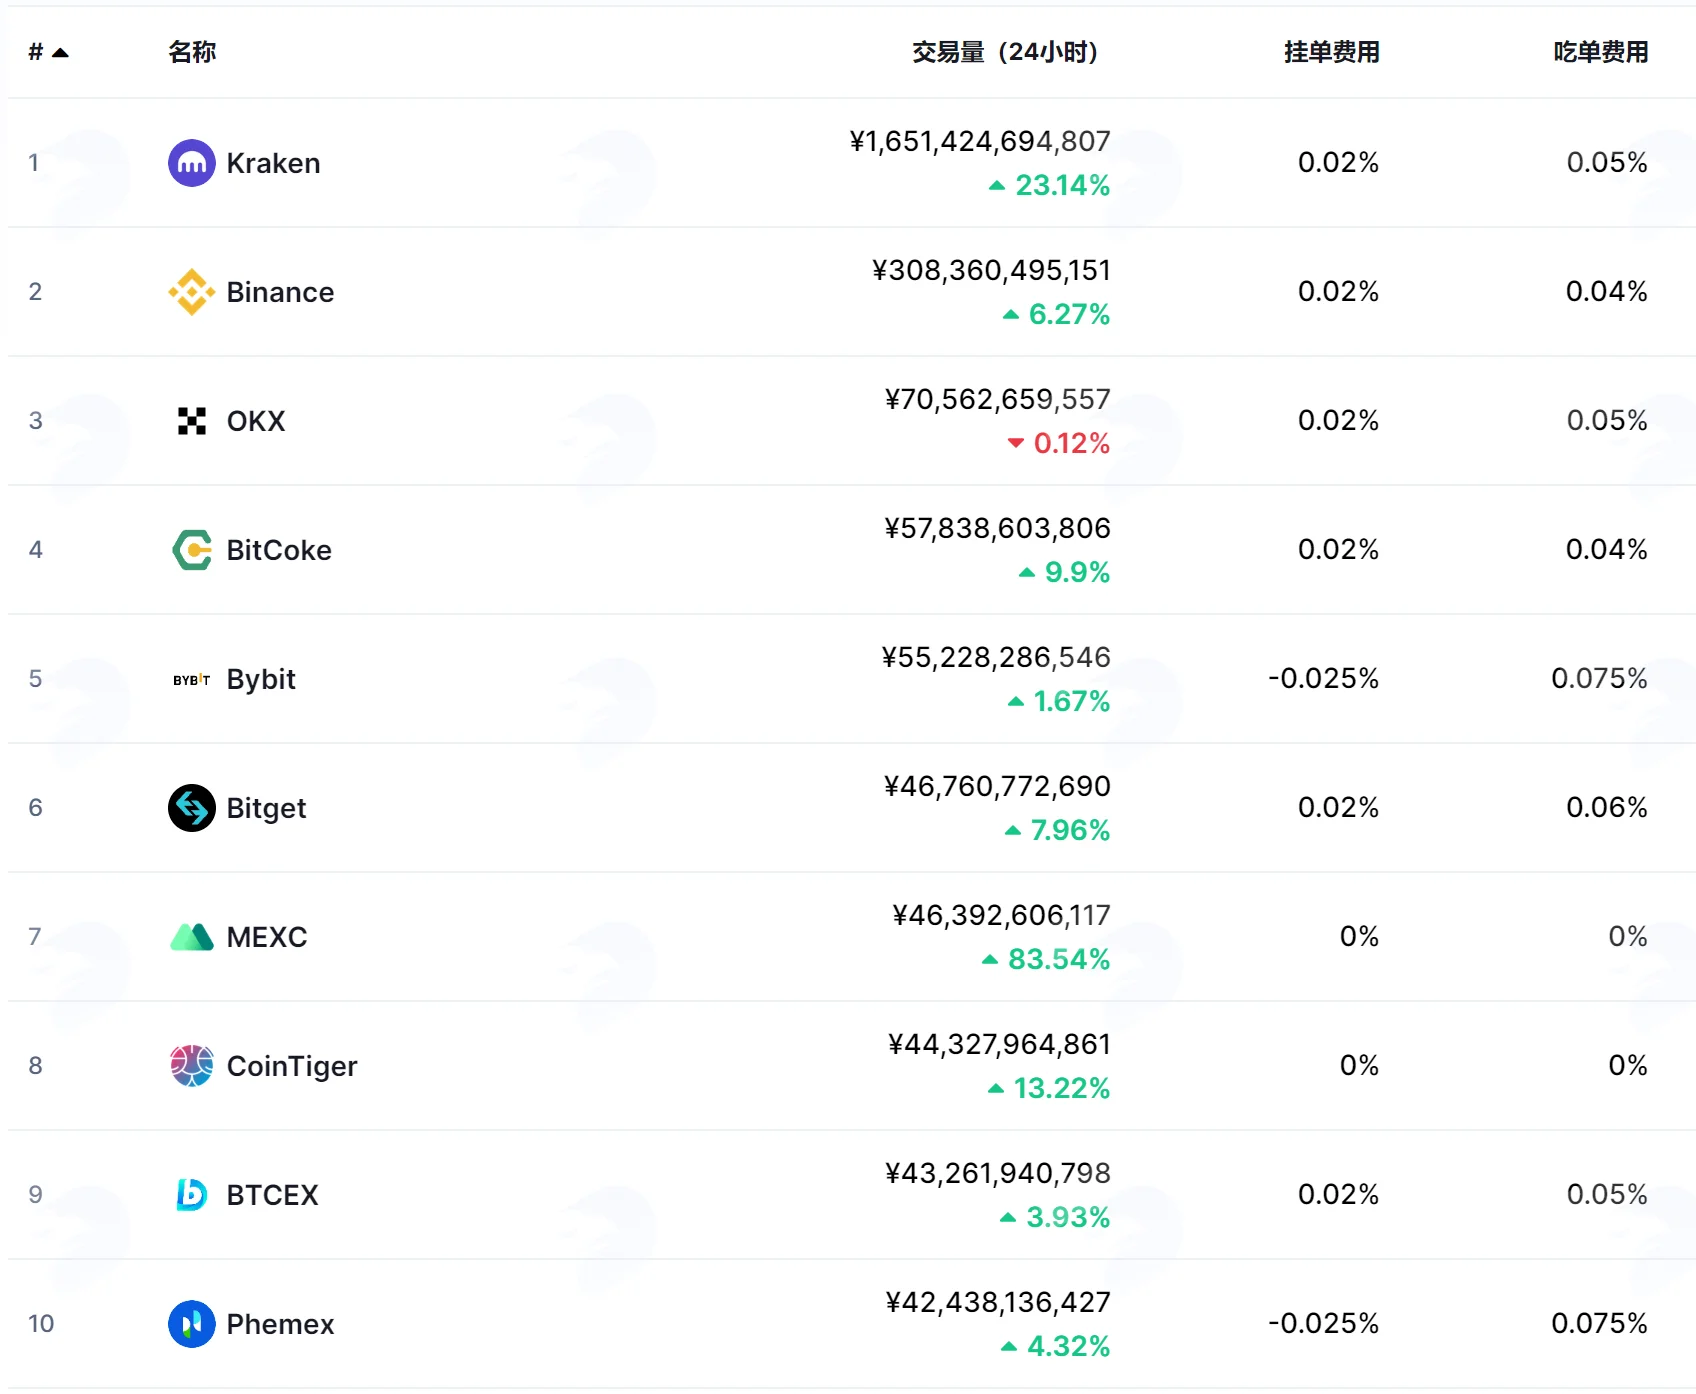The width and height of the screenshot is (1696, 1394).
Task: Select the BitCoke logo icon
Action: (192, 550)
